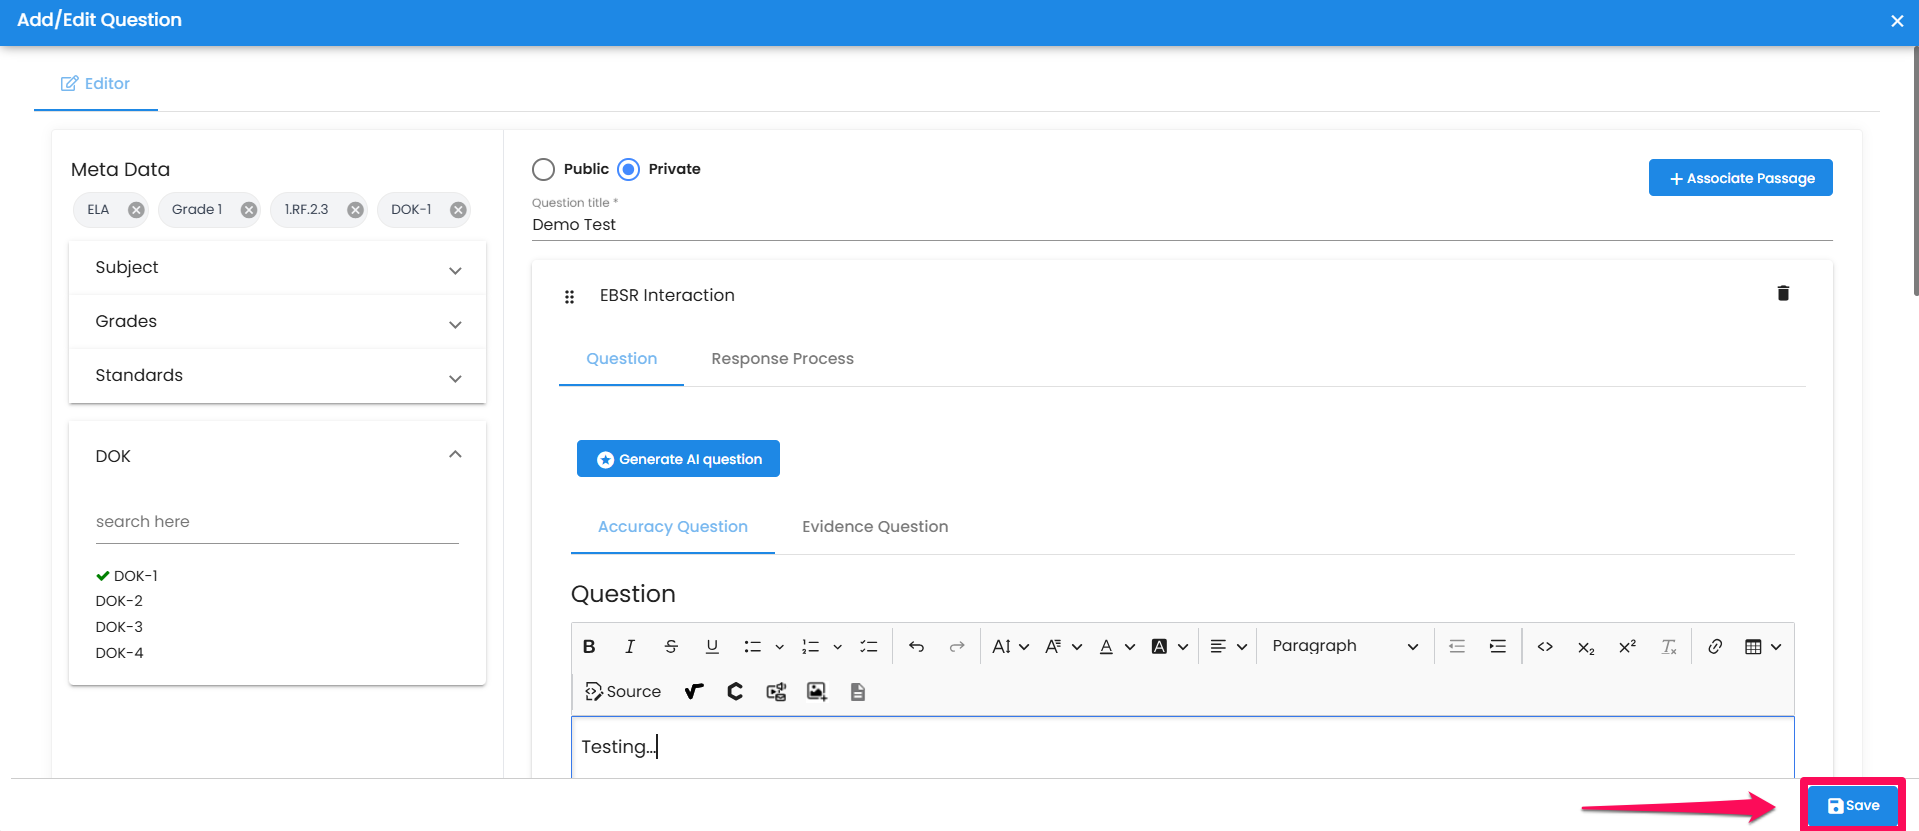Collapse the DOK section

(x=455, y=455)
